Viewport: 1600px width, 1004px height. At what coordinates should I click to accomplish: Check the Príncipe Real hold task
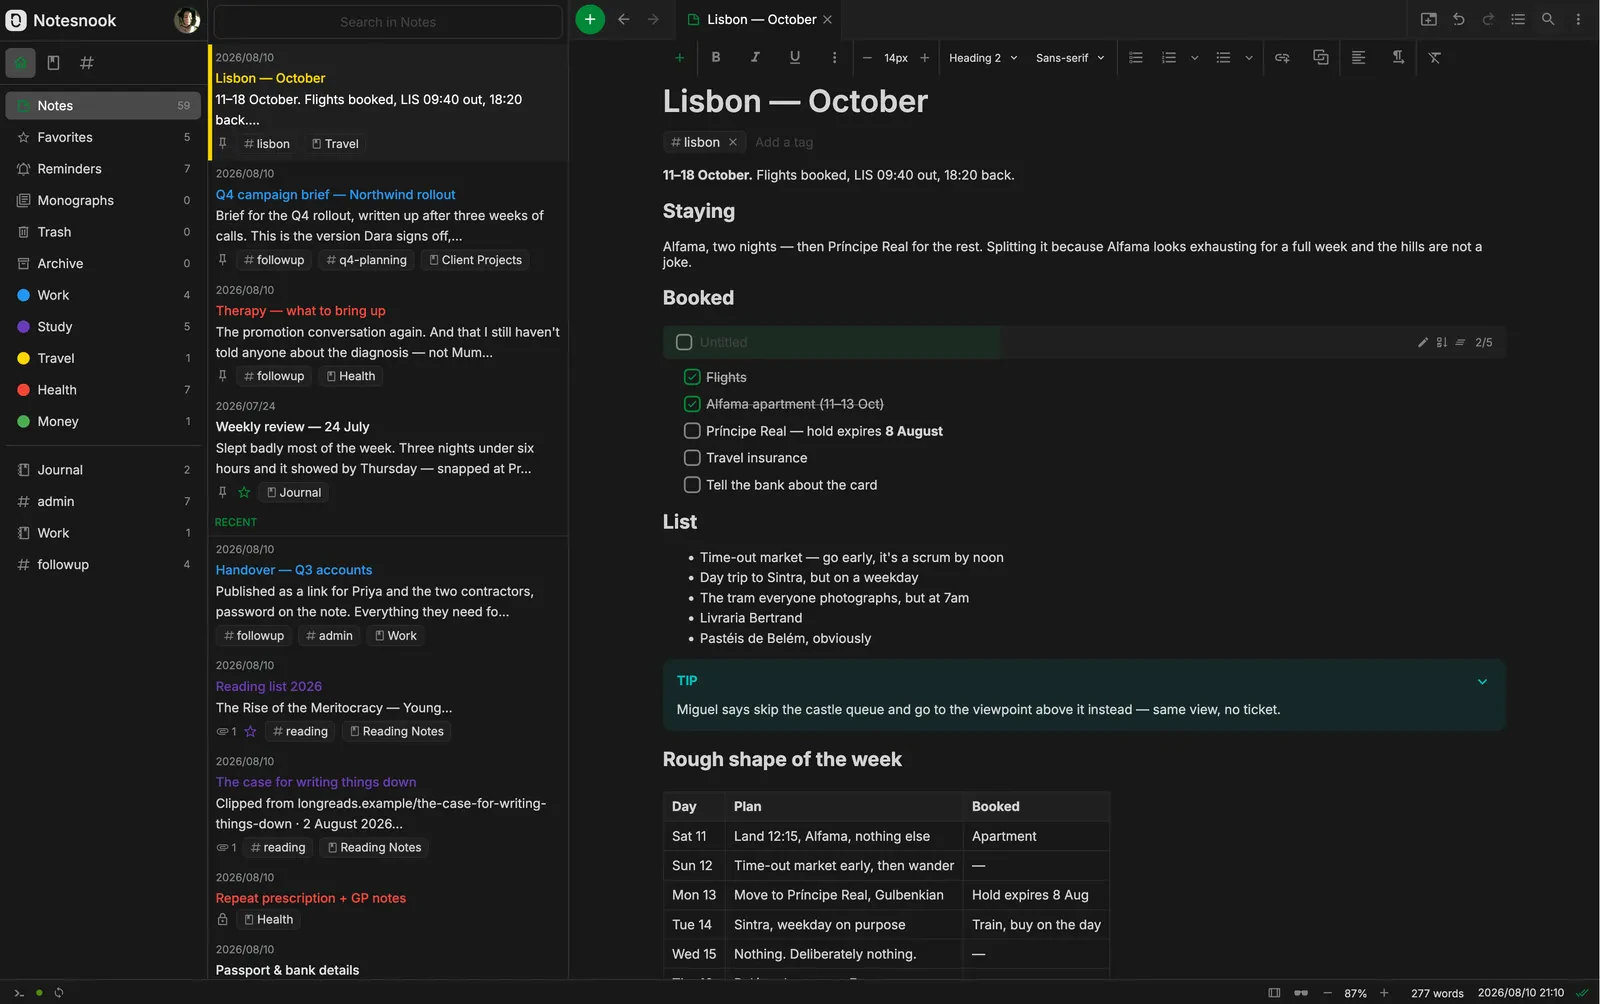(x=692, y=431)
